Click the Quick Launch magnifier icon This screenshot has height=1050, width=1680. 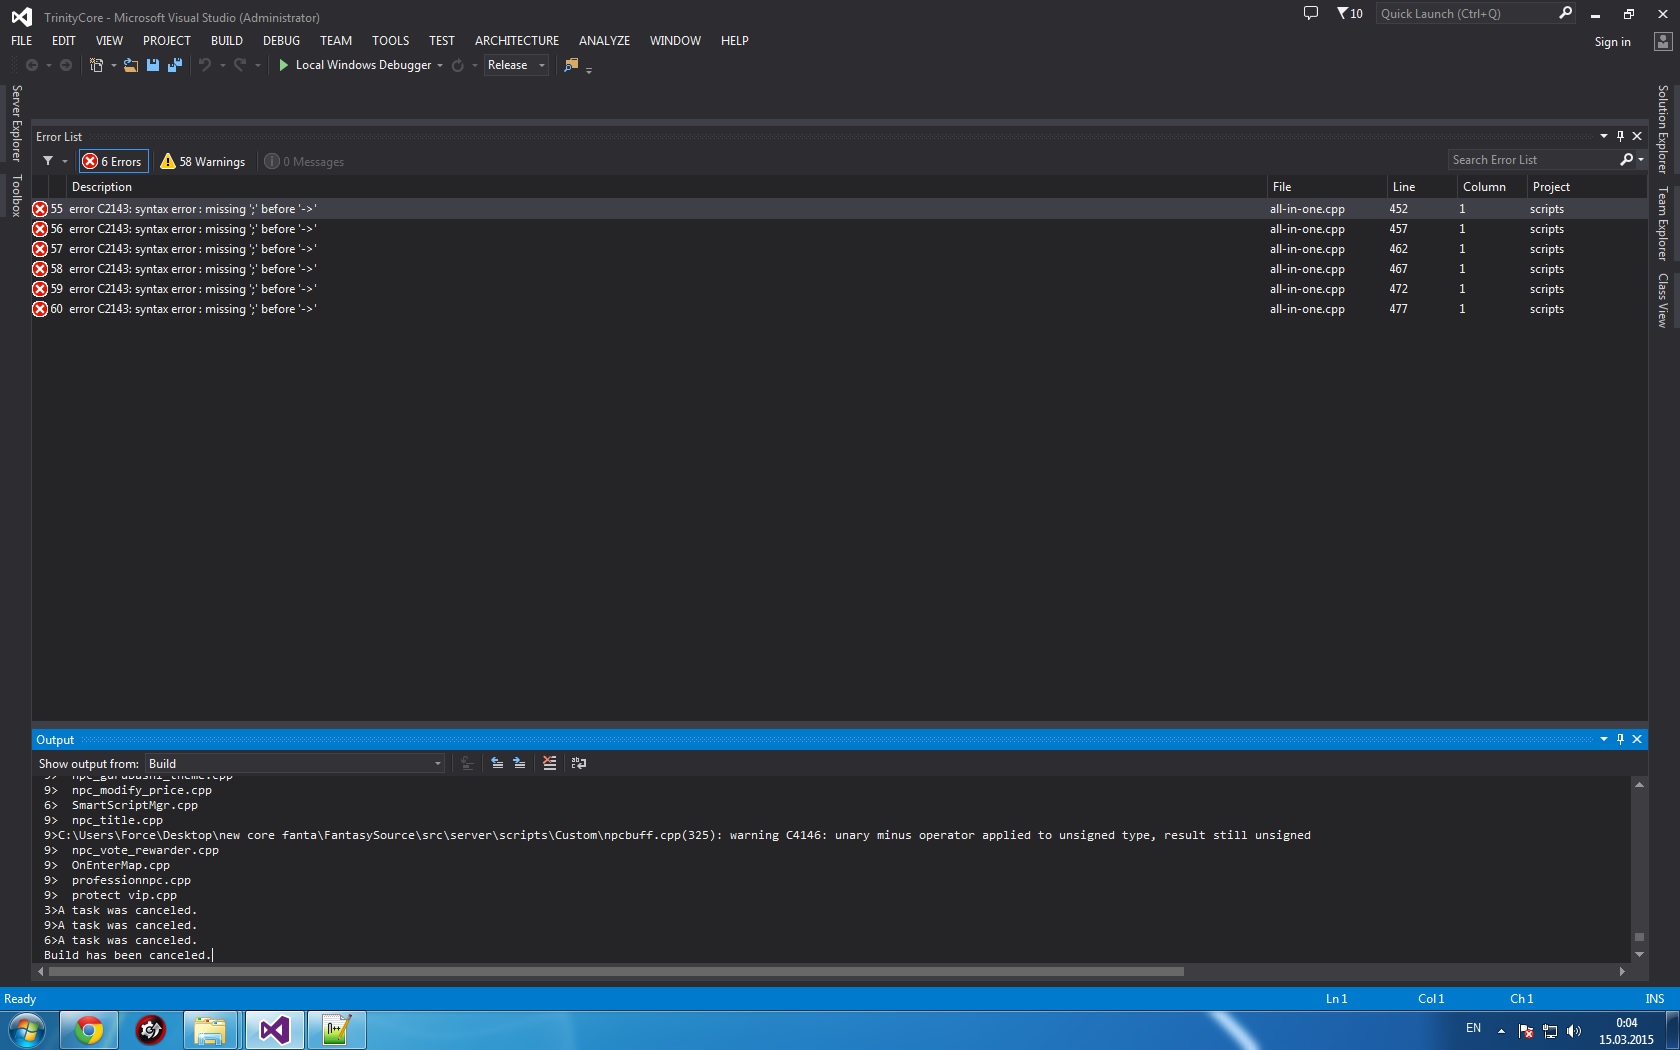pyautogui.click(x=1565, y=13)
